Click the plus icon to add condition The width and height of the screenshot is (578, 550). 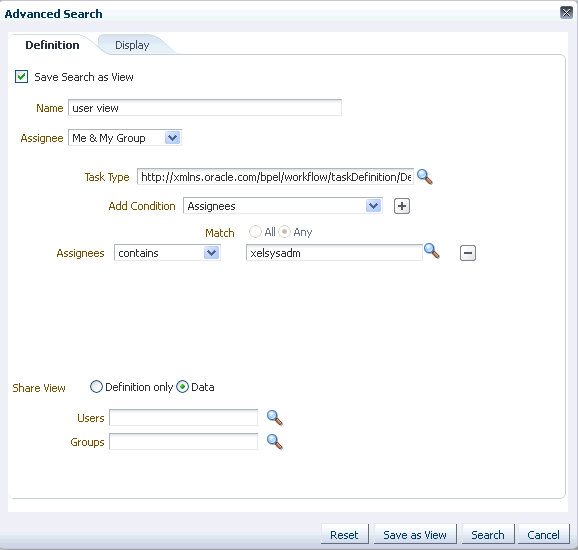(x=402, y=206)
